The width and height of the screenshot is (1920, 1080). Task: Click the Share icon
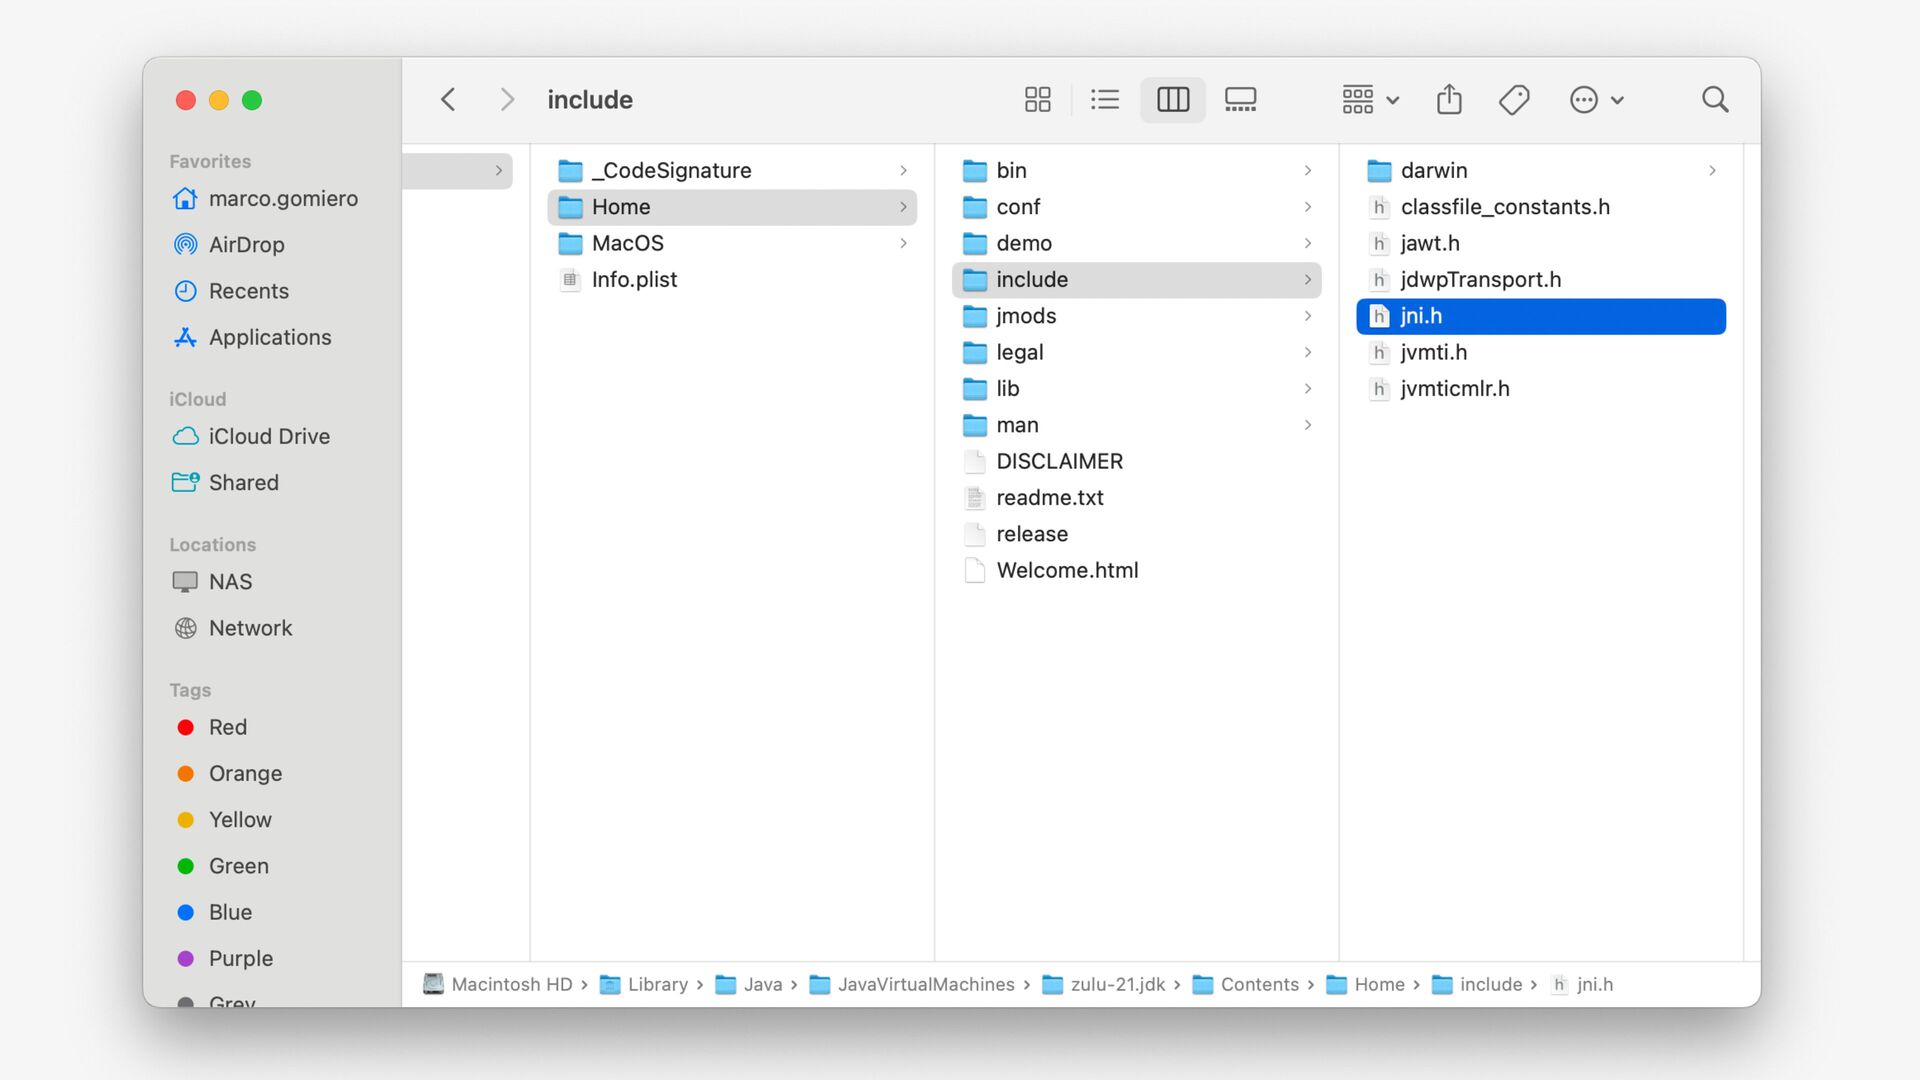click(1449, 99)
